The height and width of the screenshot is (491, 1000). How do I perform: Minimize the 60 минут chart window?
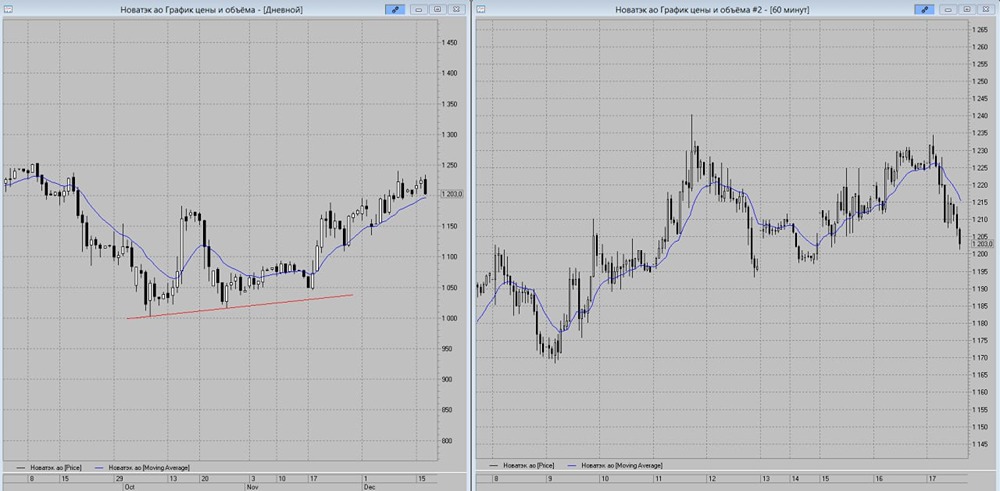(948, 9)
